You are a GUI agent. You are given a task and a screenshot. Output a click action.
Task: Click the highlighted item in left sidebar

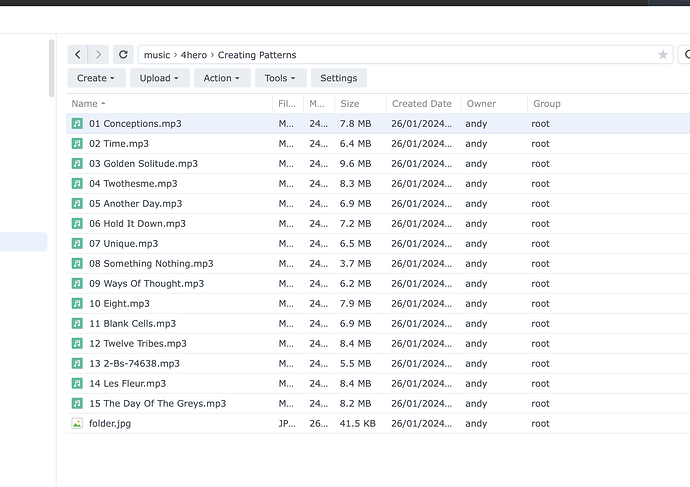tap(23, 242)
